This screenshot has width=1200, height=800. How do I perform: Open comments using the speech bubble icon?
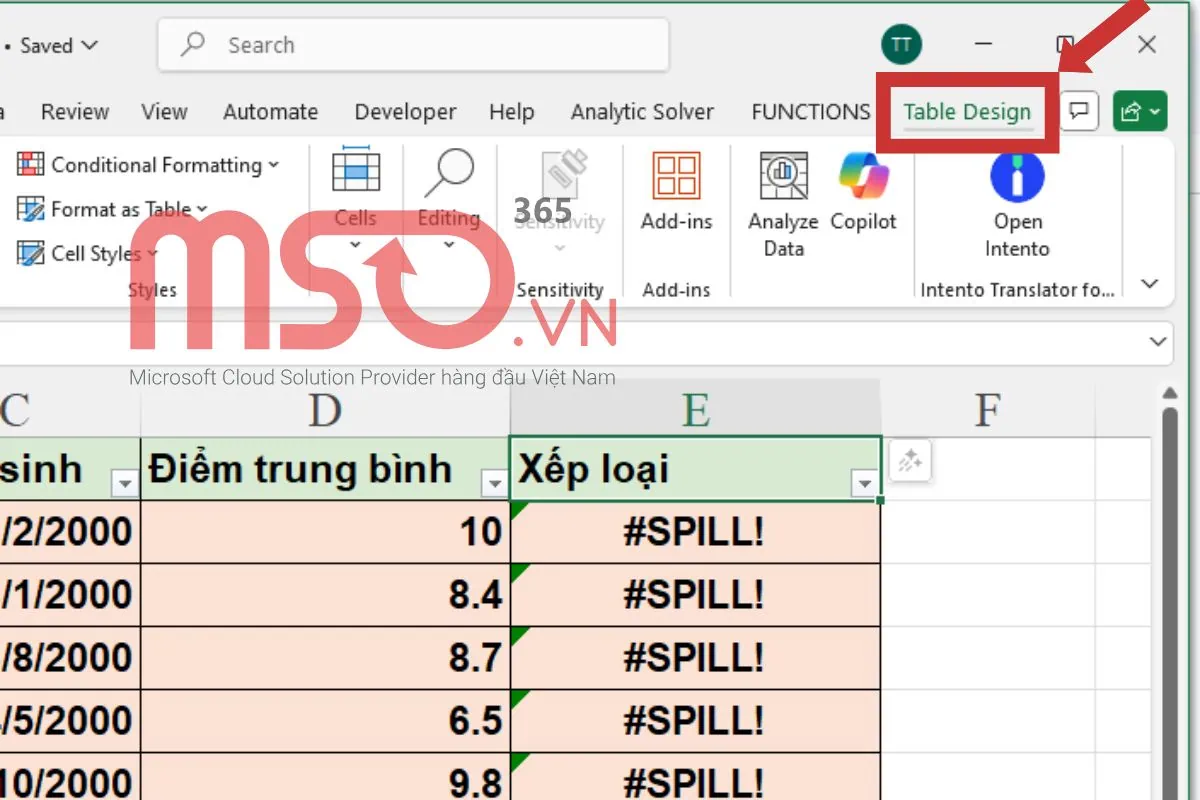pyautogui.click(x=1078, y=112)
